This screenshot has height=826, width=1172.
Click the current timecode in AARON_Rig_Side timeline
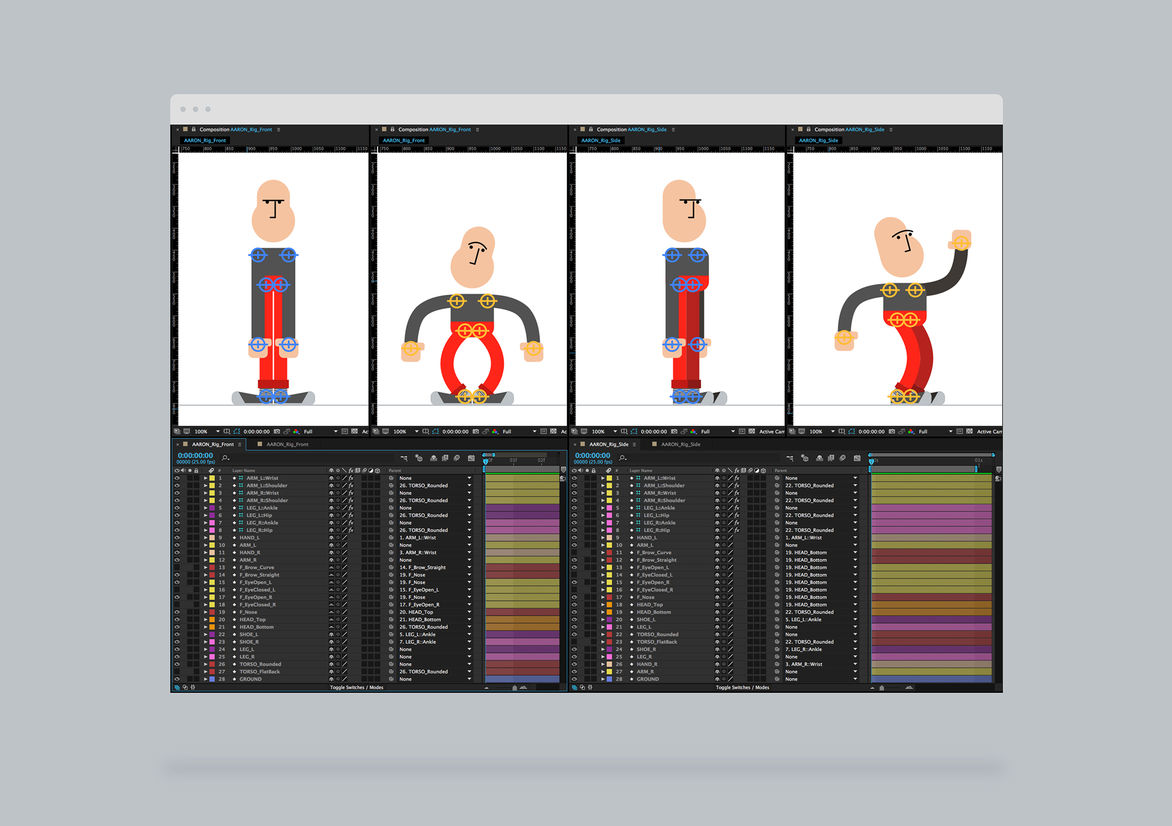click(x=592, y=455)
